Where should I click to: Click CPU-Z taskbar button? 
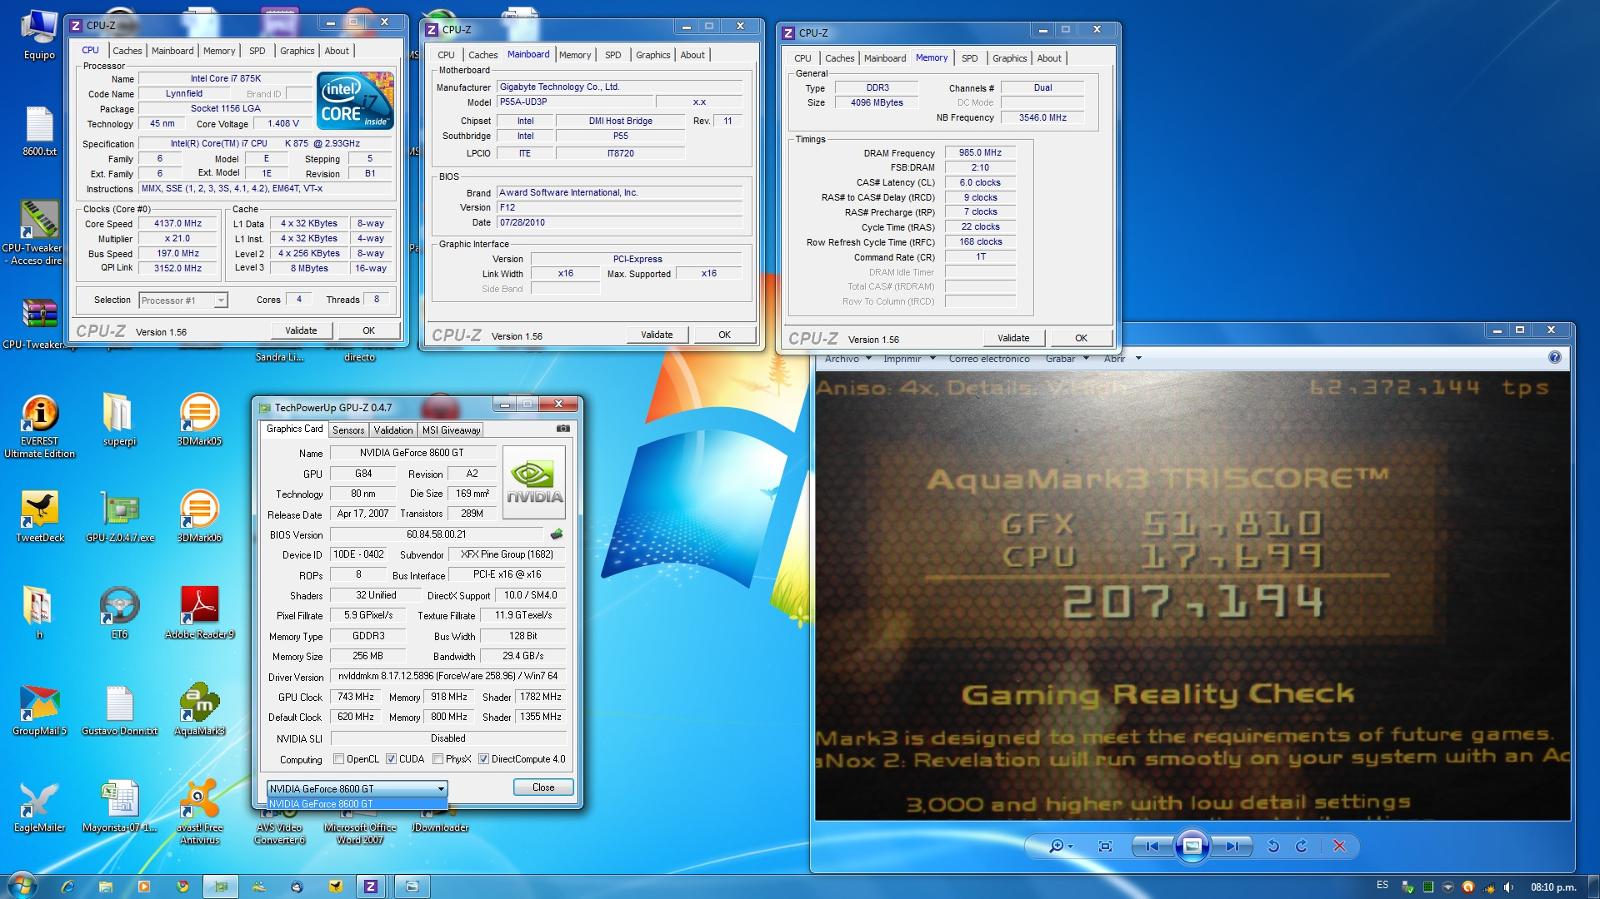(x=371, y=886)
